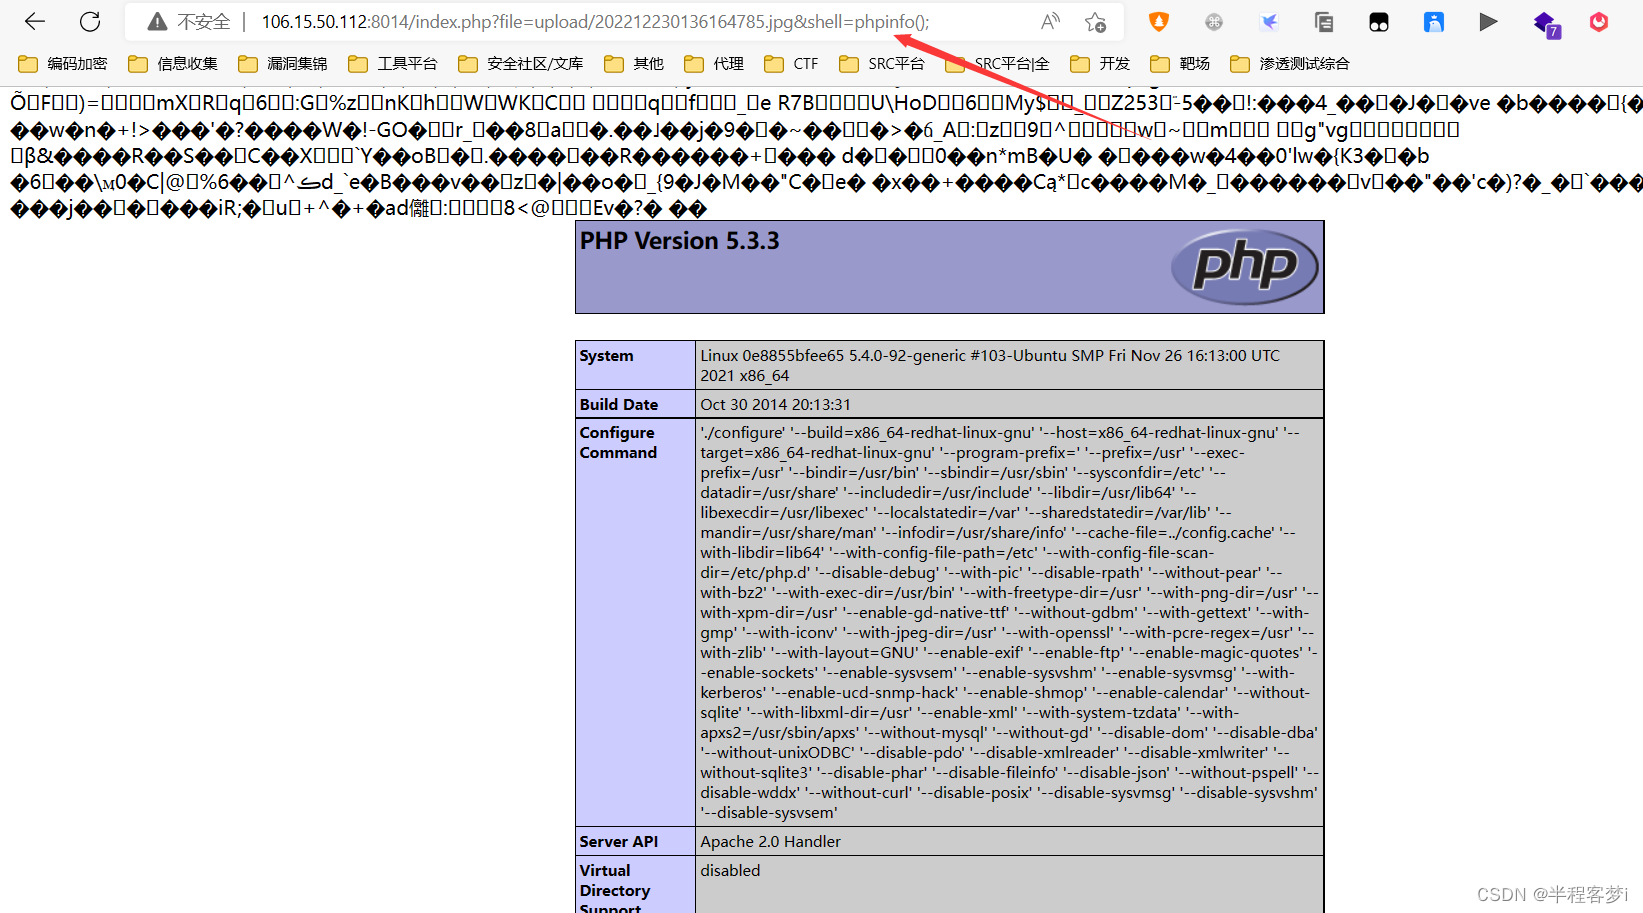The height and width of the screenshot is (913, 1643).
Task: Open the 漏洞集锦 bookmark folder
Action: [283, 64]
